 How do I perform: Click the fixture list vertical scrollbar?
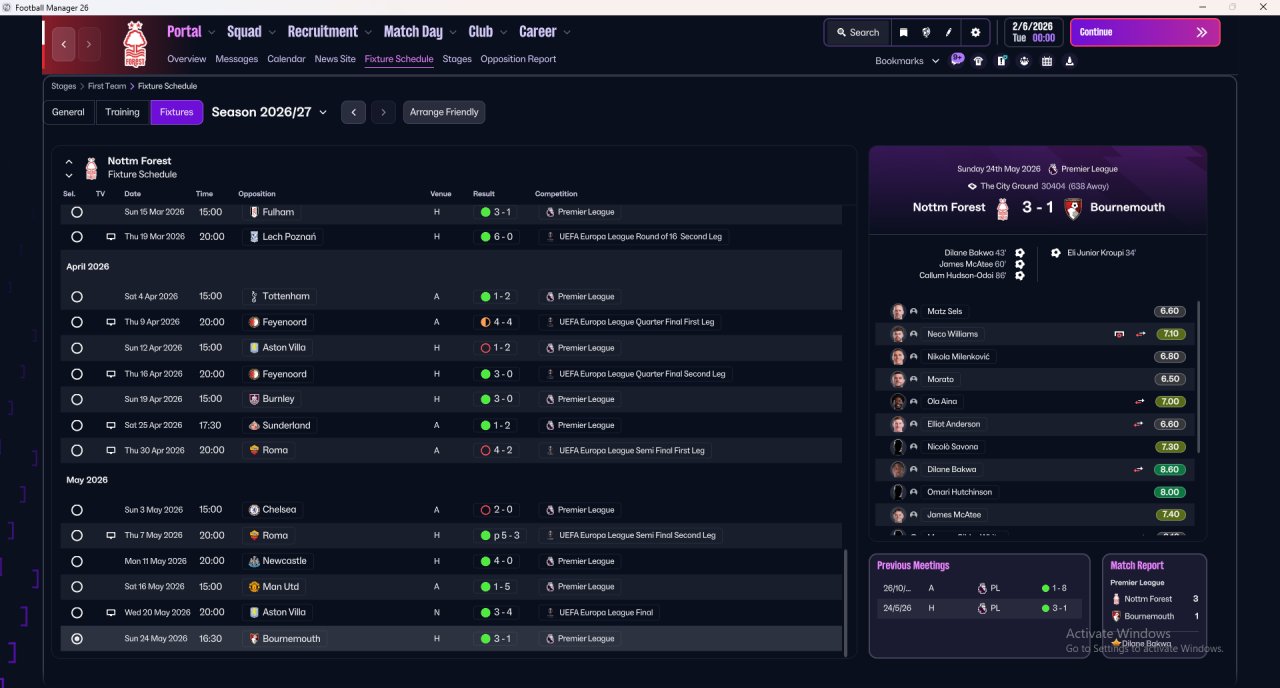tap(846, 602)
